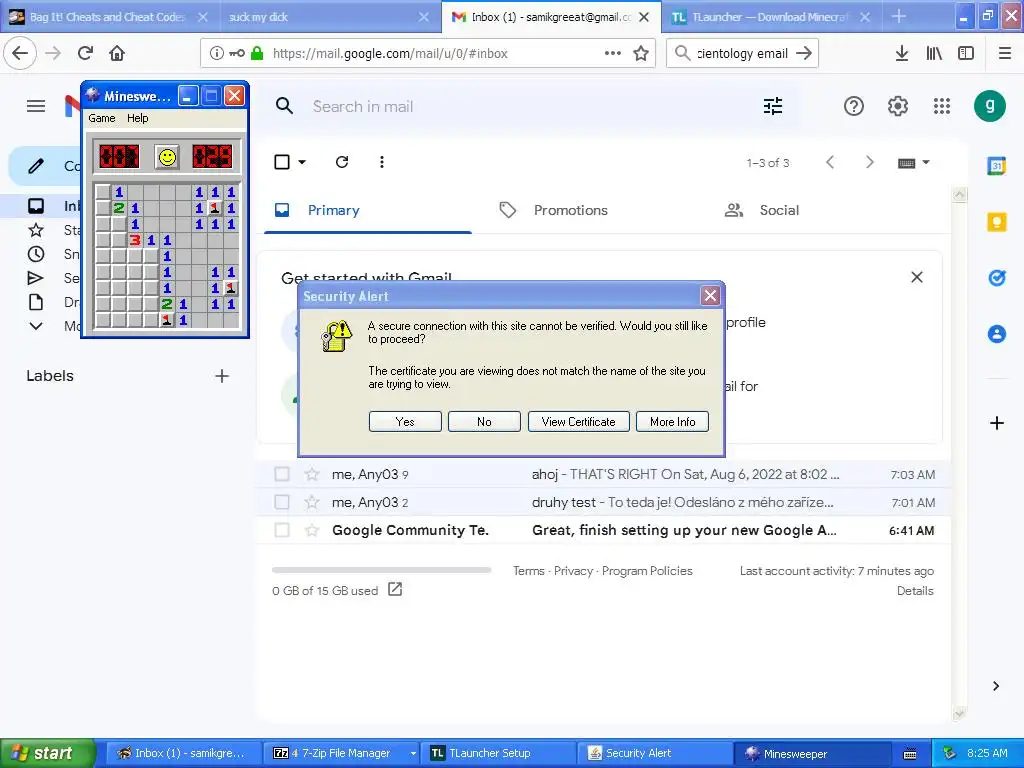Screen dimensions: 1024x768
Task: Check the box for 'ahoj' email row
Action: coord(281,474)
